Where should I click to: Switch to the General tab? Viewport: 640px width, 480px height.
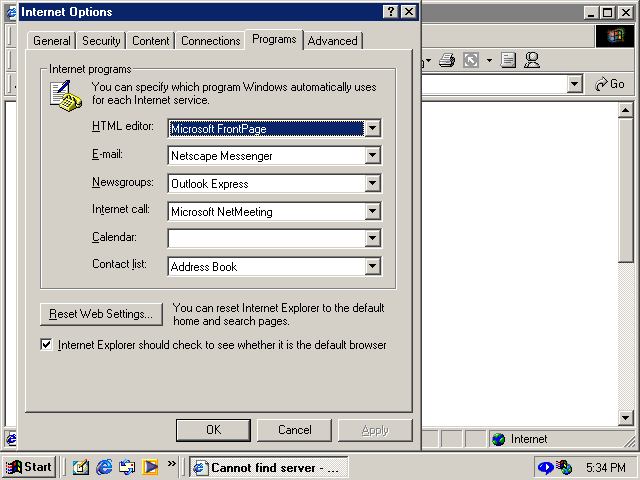(x=51, y=41)
